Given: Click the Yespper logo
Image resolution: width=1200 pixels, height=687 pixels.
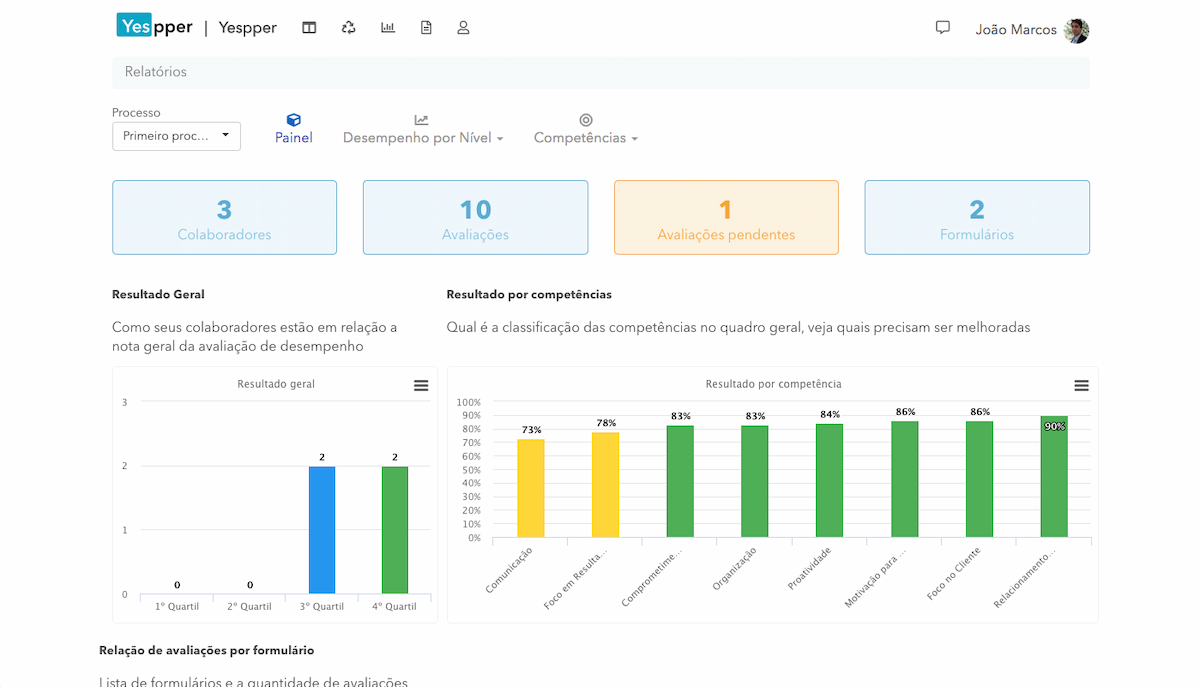Looking at the screenshot, I should click(x=154, y=27).
